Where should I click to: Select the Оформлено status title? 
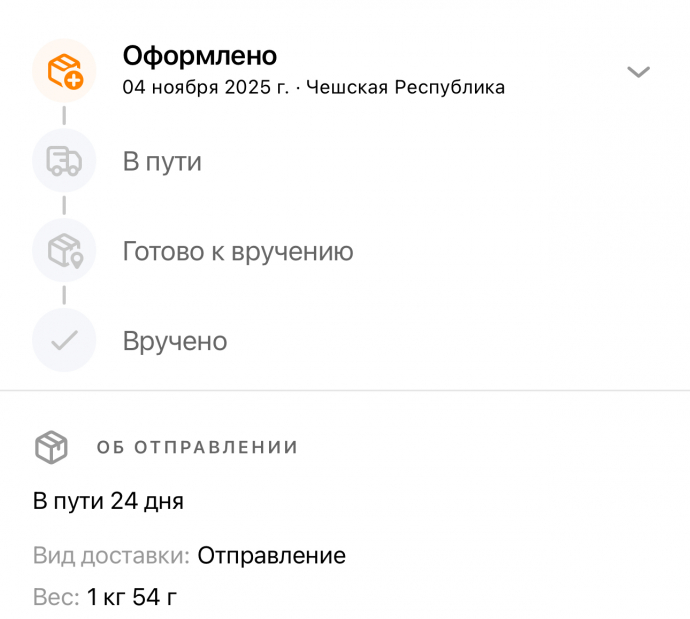coord(199,56)
